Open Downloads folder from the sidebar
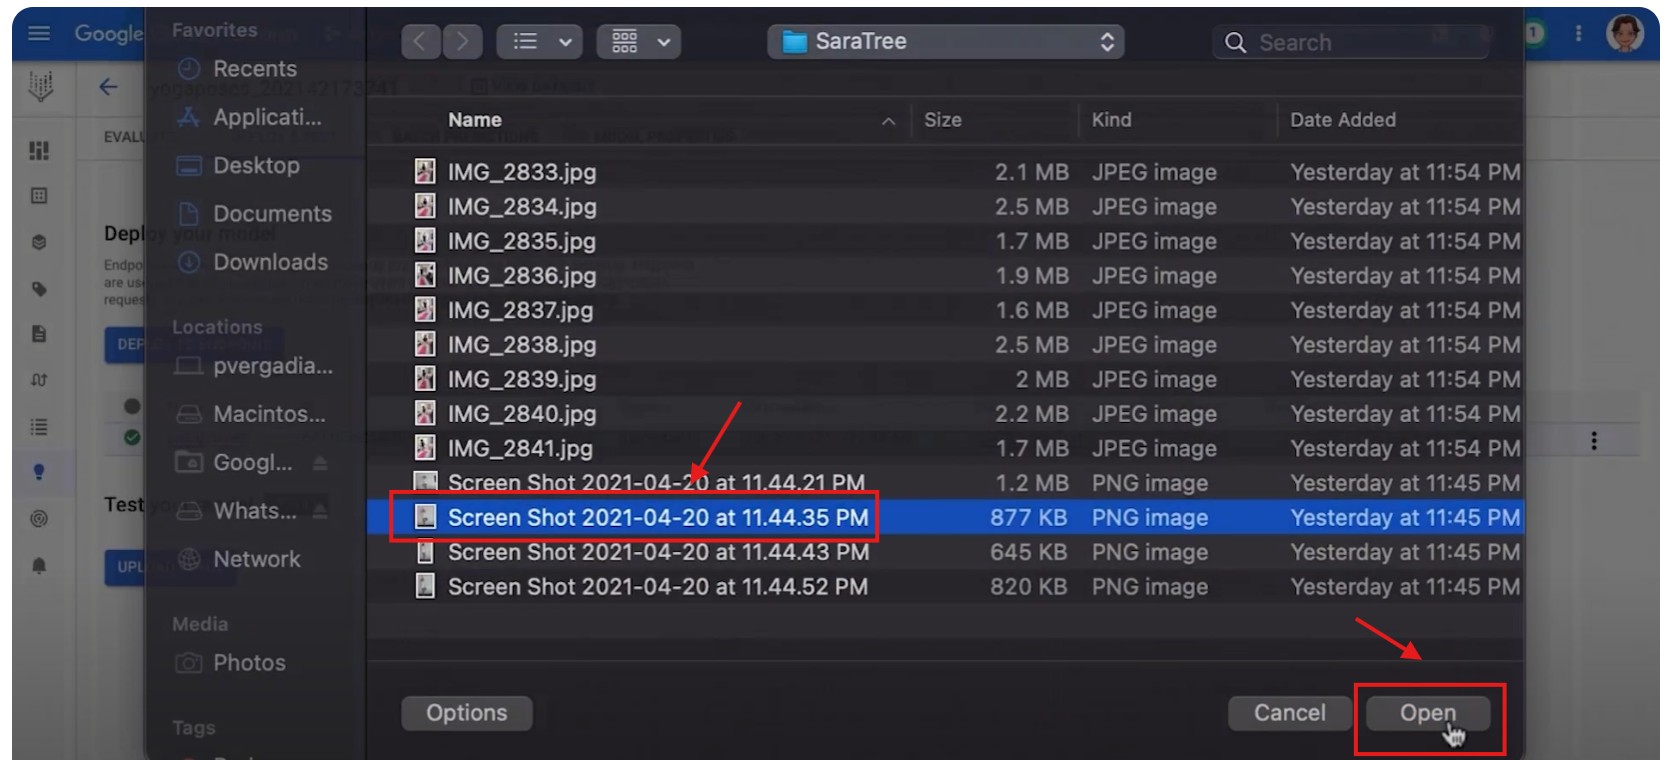The image size is (1673, 760). [x=269, y=262]
